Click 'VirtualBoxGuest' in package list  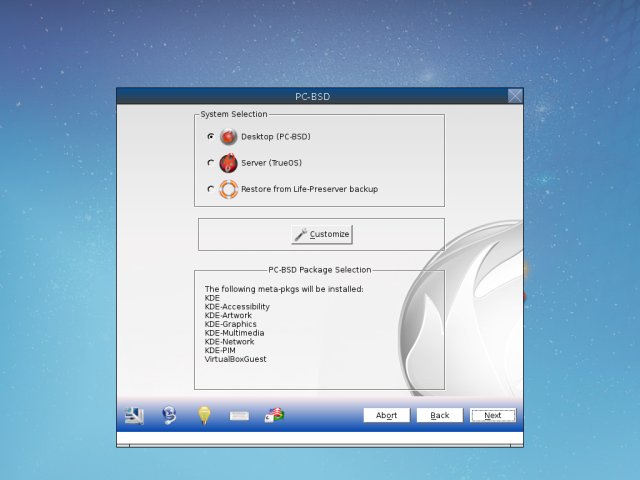[236, 359]
